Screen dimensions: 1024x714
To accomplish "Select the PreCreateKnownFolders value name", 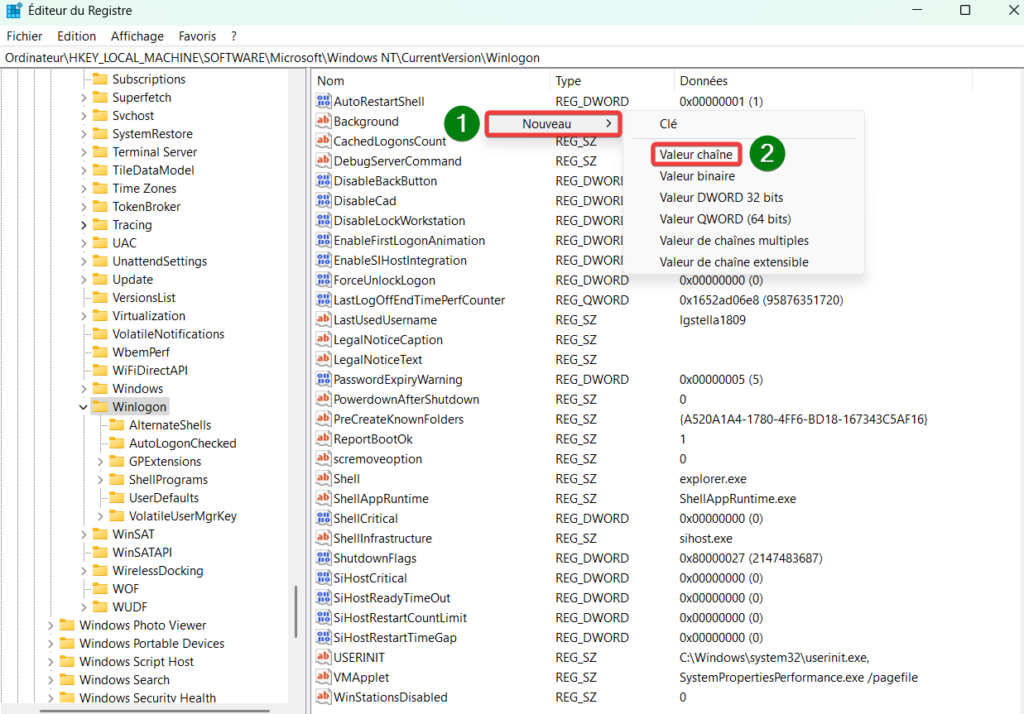I will coord(398,419).
